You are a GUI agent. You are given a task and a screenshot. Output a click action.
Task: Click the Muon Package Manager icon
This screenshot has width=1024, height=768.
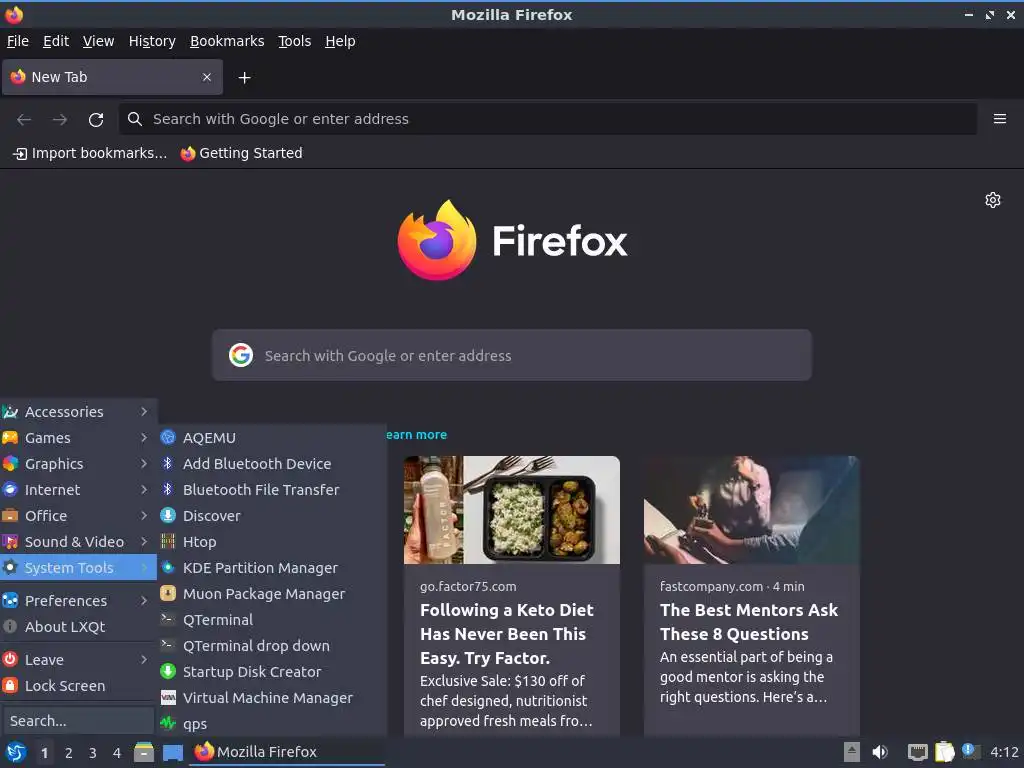(x=168, y=594)
